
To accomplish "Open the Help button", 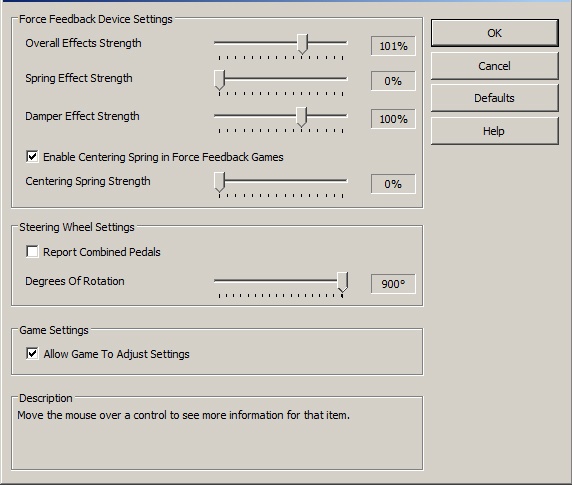I will click(x=494, y=131).
